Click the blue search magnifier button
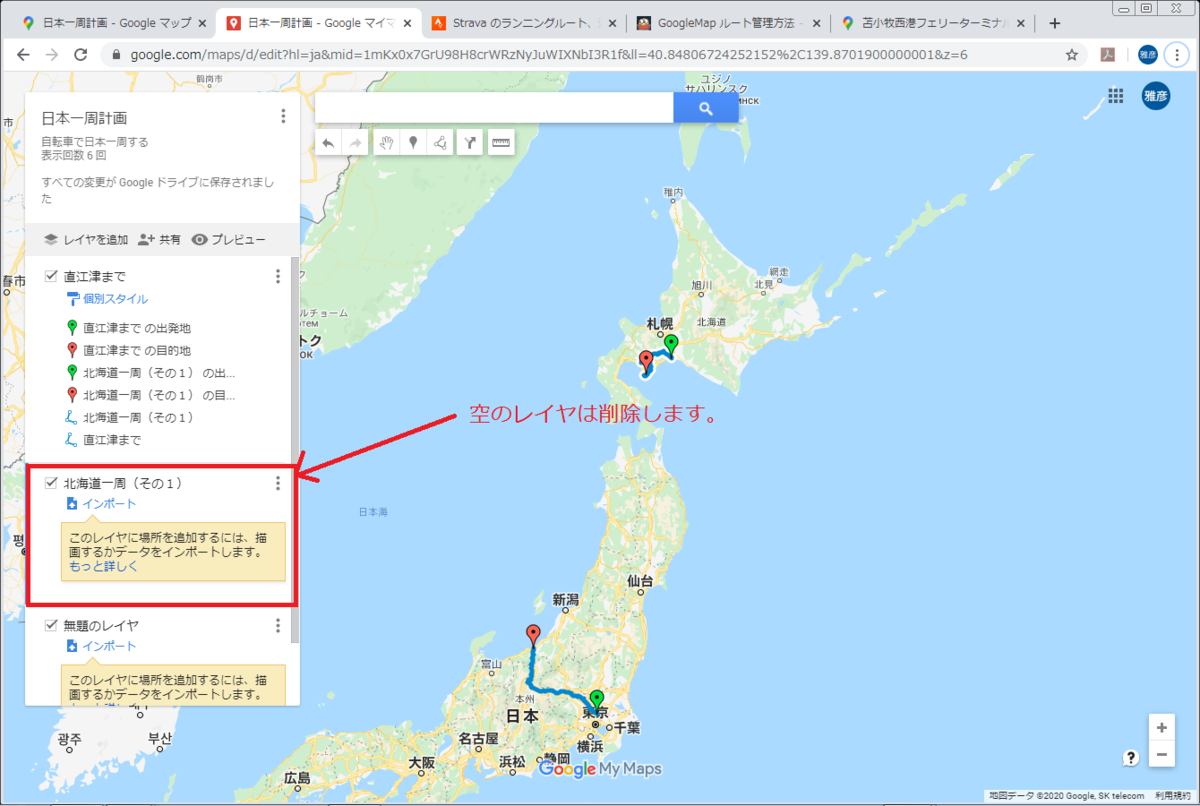Image resolution: width=1200 pixels, height=806 pixels. coord(706,108)
